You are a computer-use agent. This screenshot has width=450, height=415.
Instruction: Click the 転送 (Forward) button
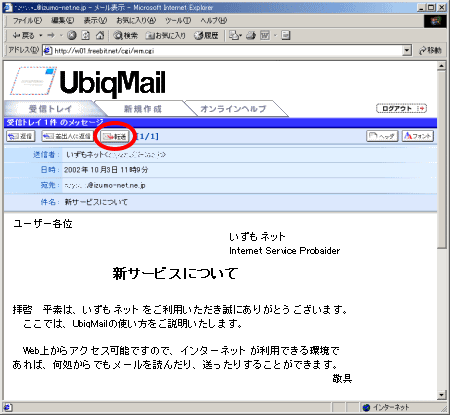115,136
